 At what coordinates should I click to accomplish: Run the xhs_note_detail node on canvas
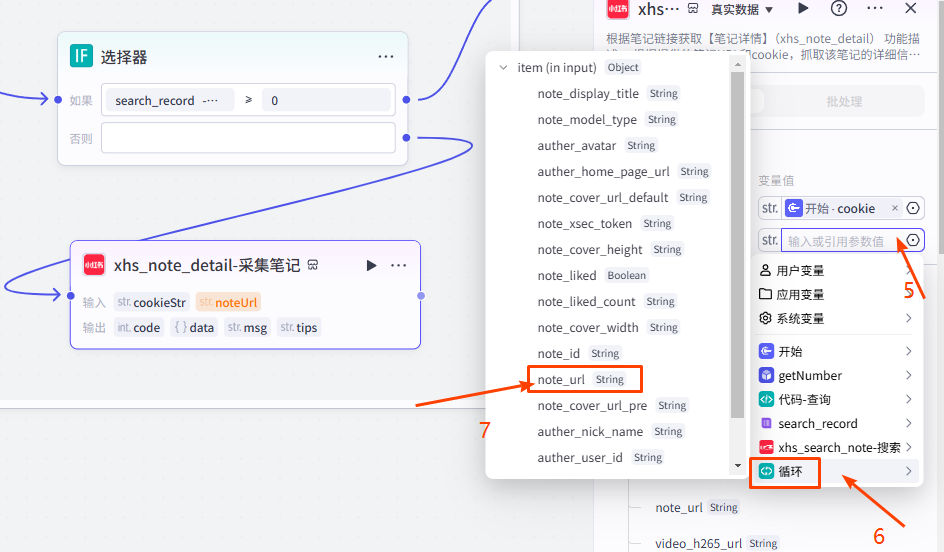click(372, 265)
